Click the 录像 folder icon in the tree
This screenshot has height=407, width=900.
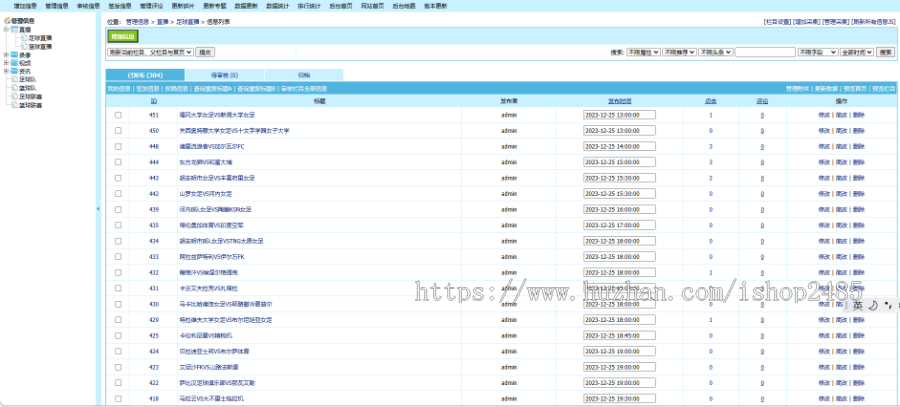[14, 55]
